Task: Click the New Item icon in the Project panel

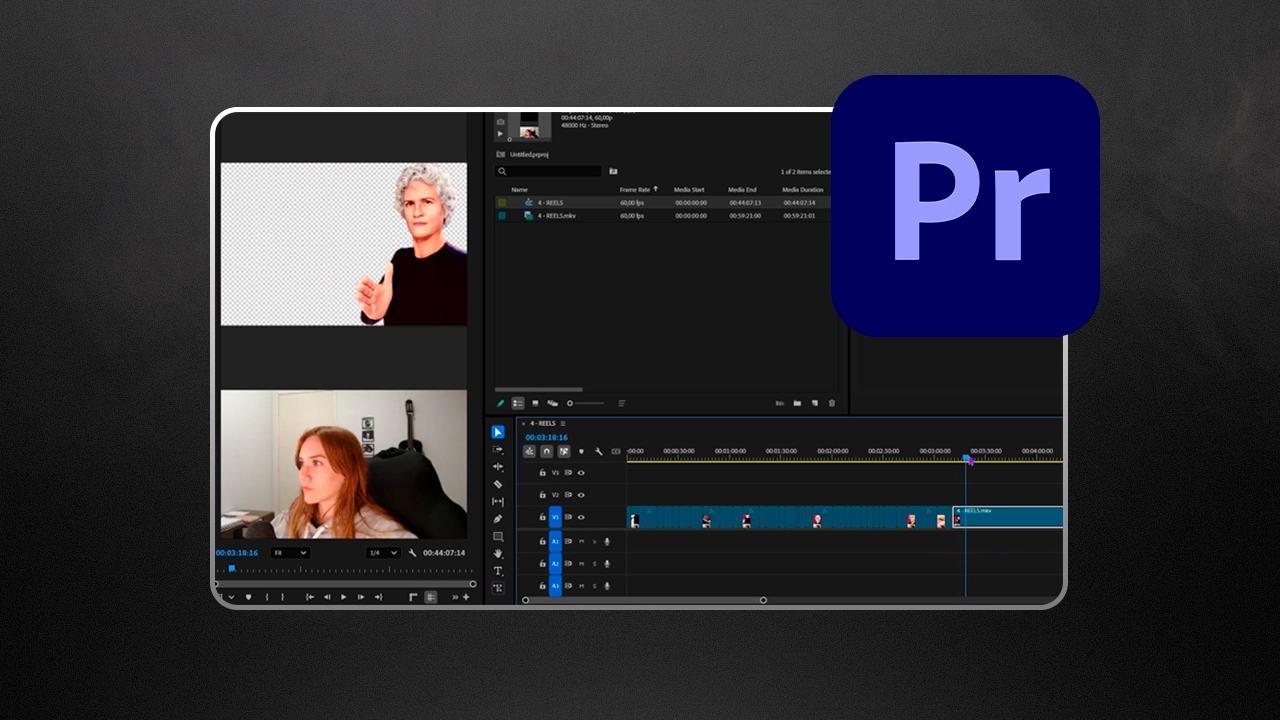Action: pyautogui.click(x=814, y=403)
